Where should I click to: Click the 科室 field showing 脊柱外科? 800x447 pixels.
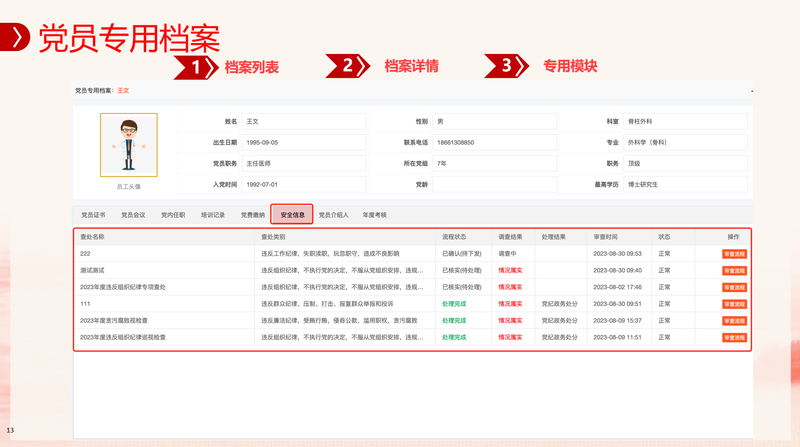(685, 121)
